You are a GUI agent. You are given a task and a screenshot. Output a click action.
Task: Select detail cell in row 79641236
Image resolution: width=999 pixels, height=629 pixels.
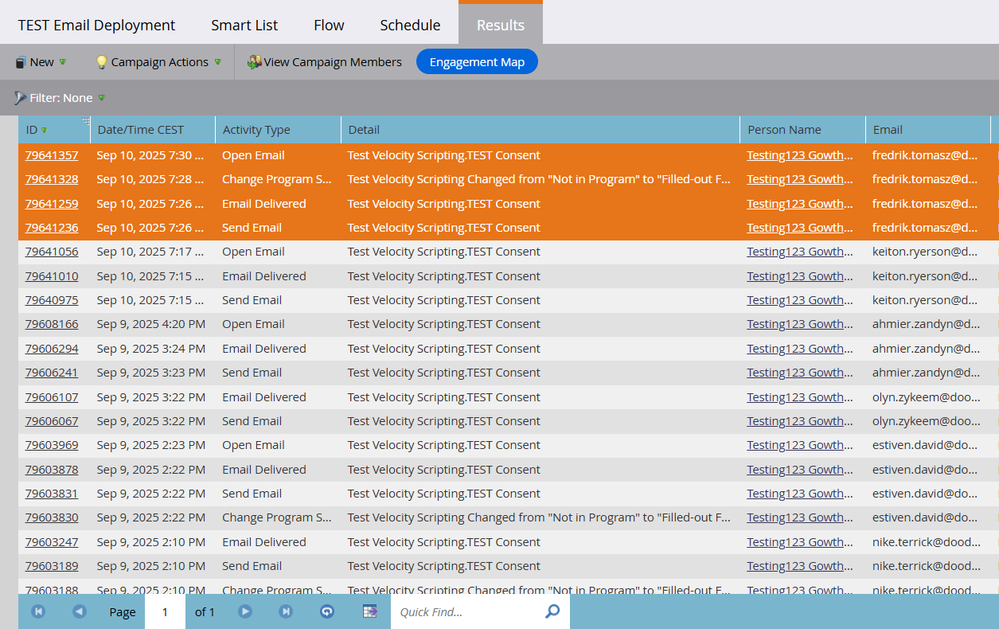[443, 228]
